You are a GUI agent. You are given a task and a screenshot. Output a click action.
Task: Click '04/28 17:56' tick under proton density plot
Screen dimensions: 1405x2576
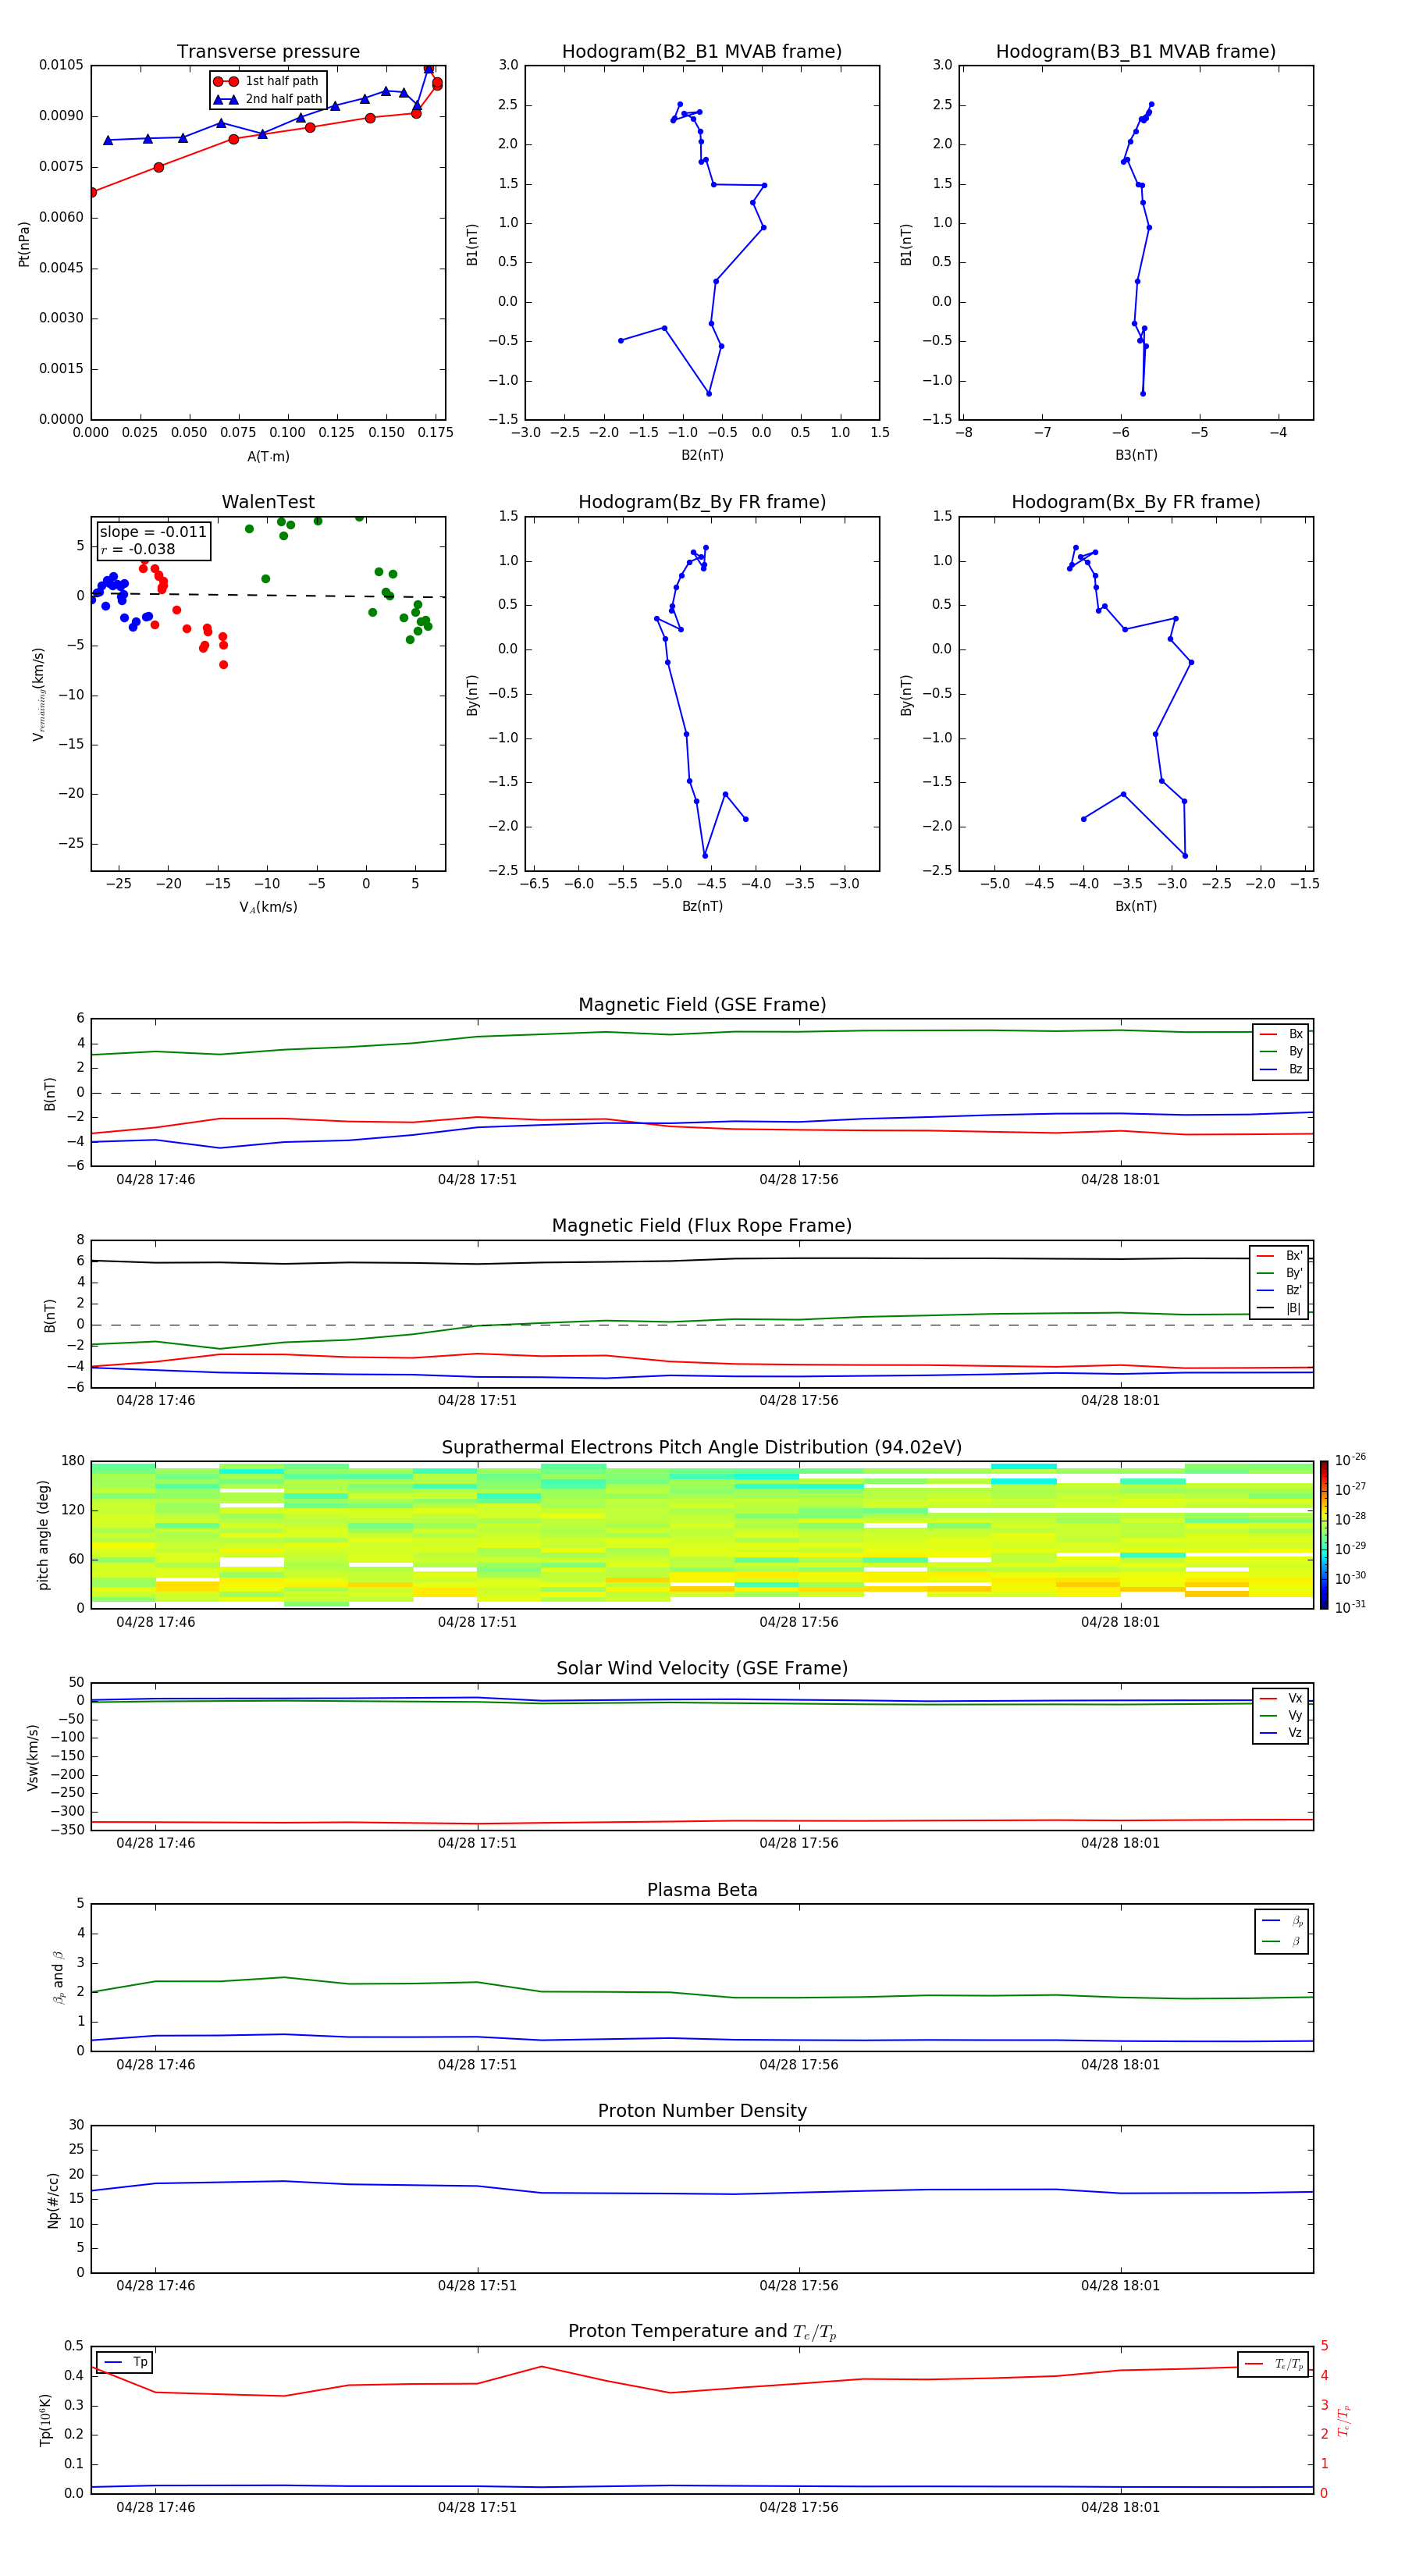[798, 2286]
